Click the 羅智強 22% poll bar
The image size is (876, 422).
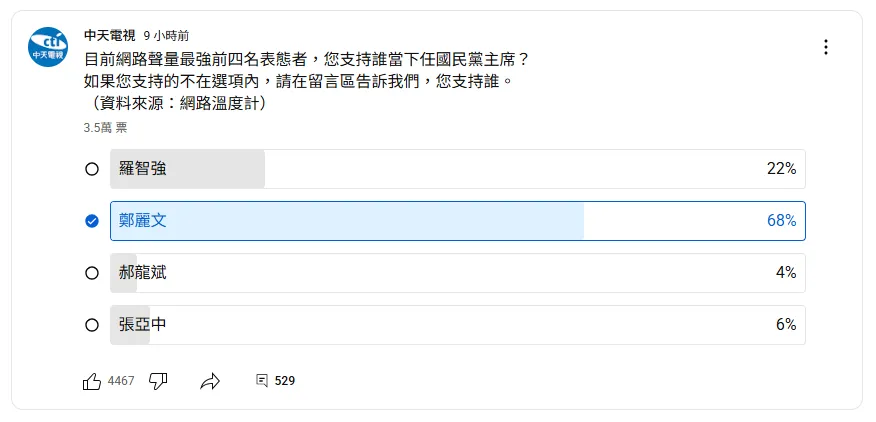[x=457, y=169]
